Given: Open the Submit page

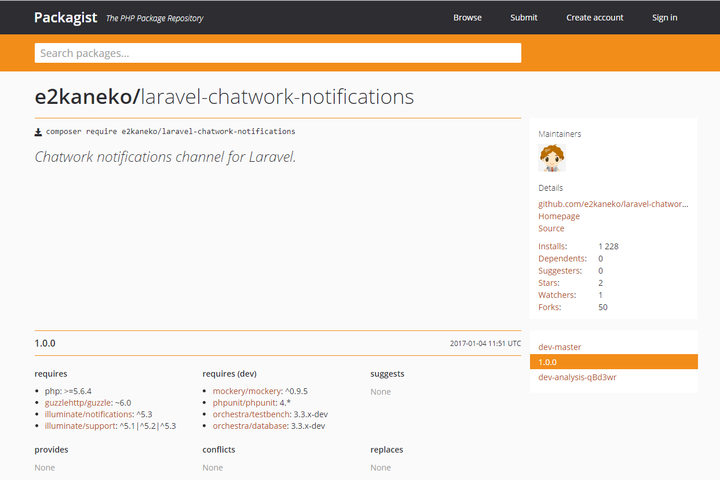Looking at the screenshot, I should click(523, 17).
